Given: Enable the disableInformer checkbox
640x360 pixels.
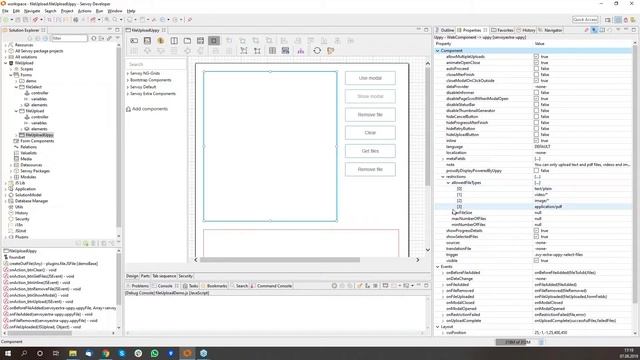Looking at the screenshot, I should pos(536,93).
